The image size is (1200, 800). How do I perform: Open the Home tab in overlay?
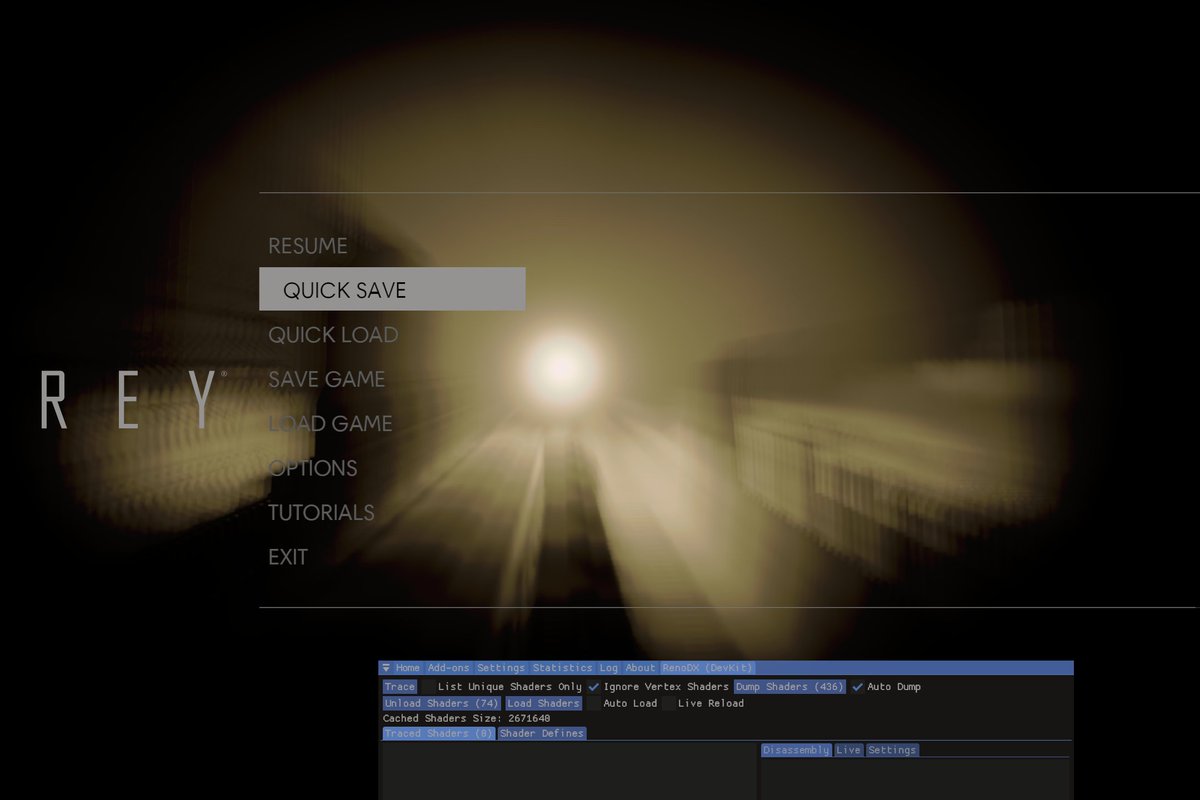click(x=407, y=668)
